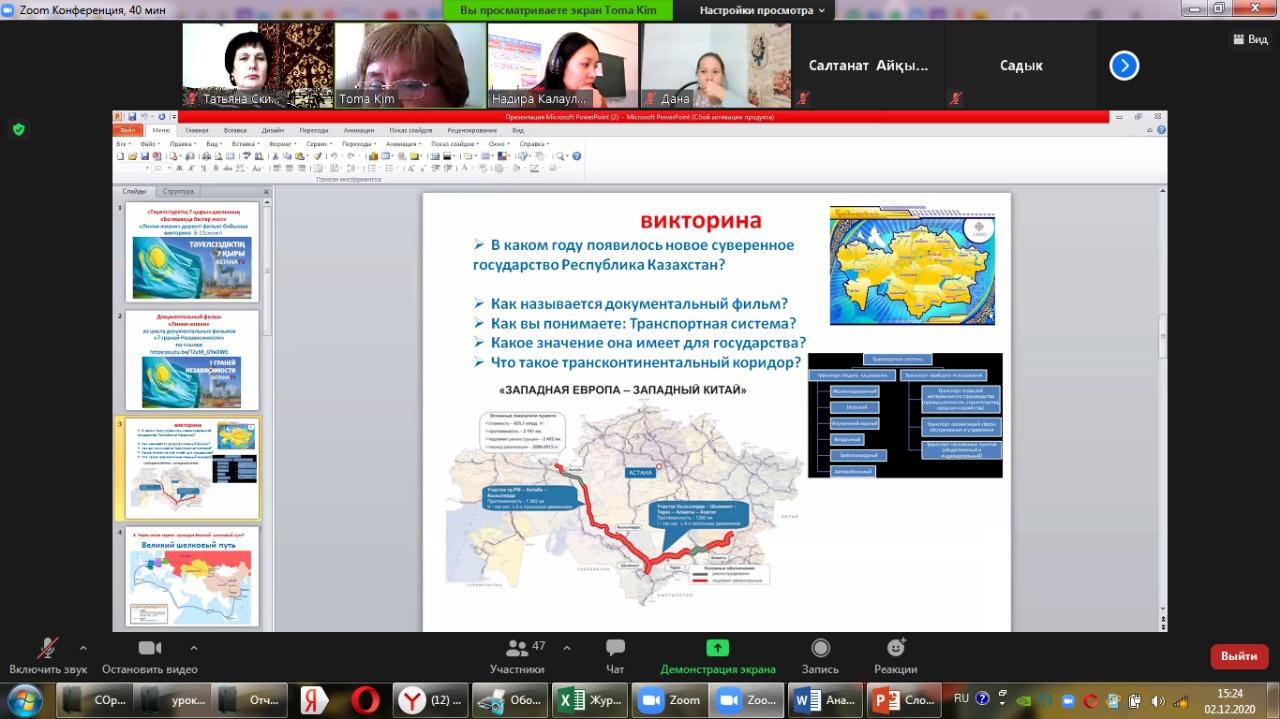Open the Вставка ribbon tab
The height and width of the screenshot is (719, 1280).
click(235, 130)
